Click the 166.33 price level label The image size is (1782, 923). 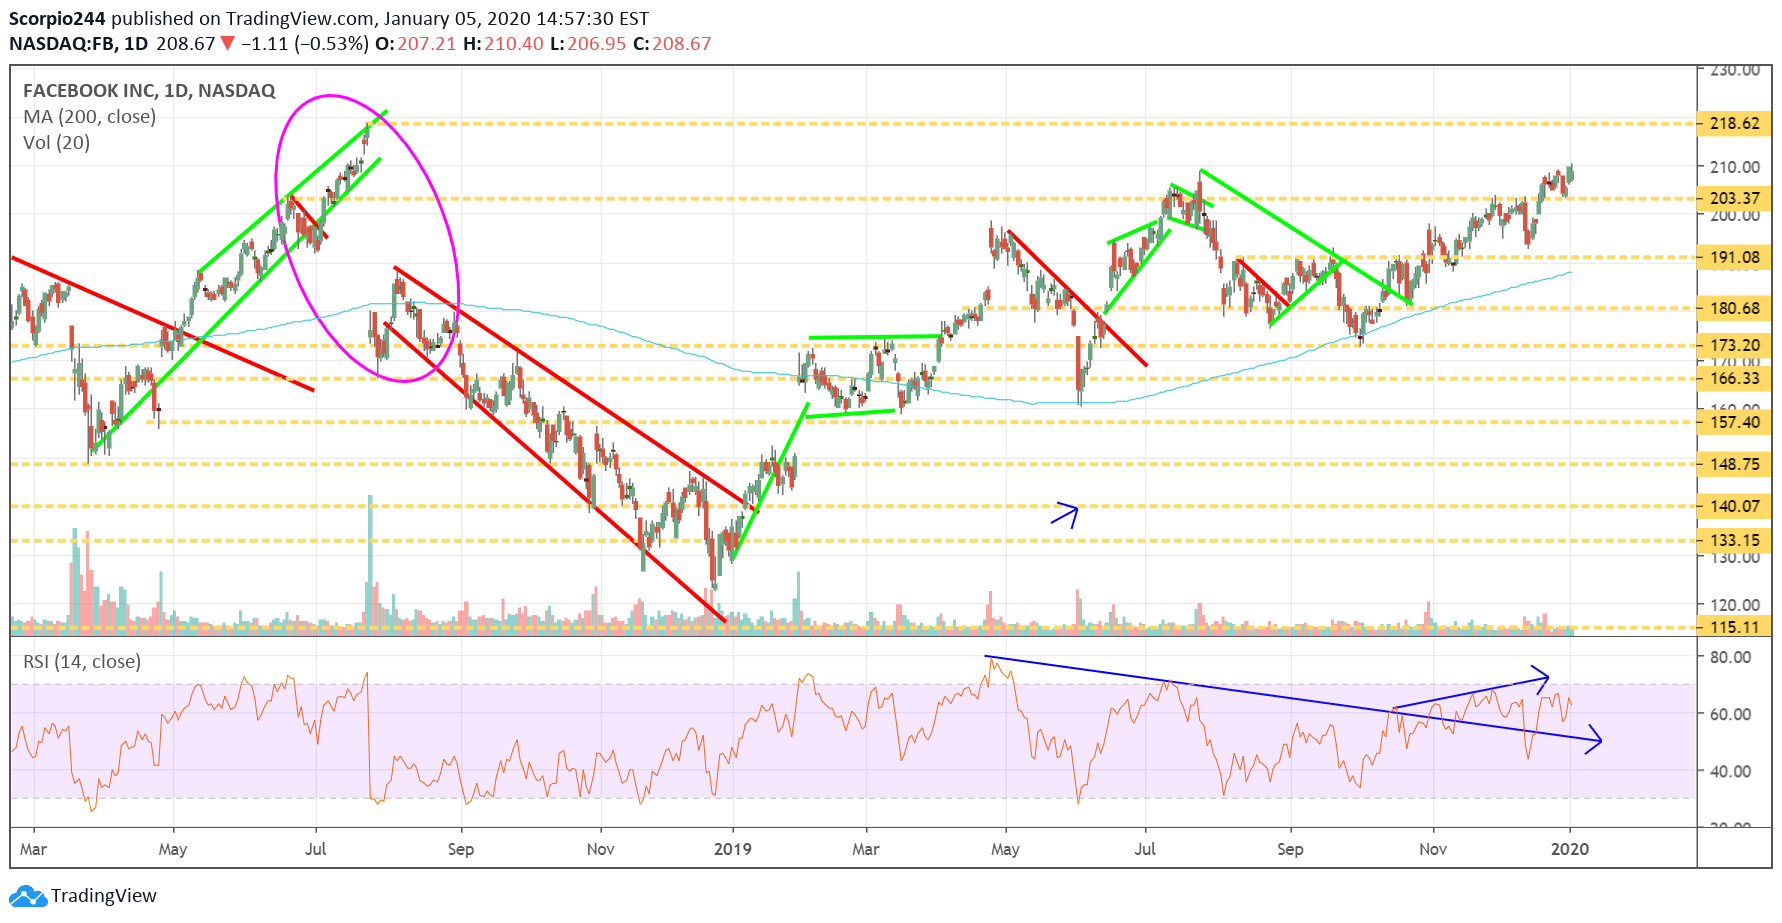point(1734,378)
